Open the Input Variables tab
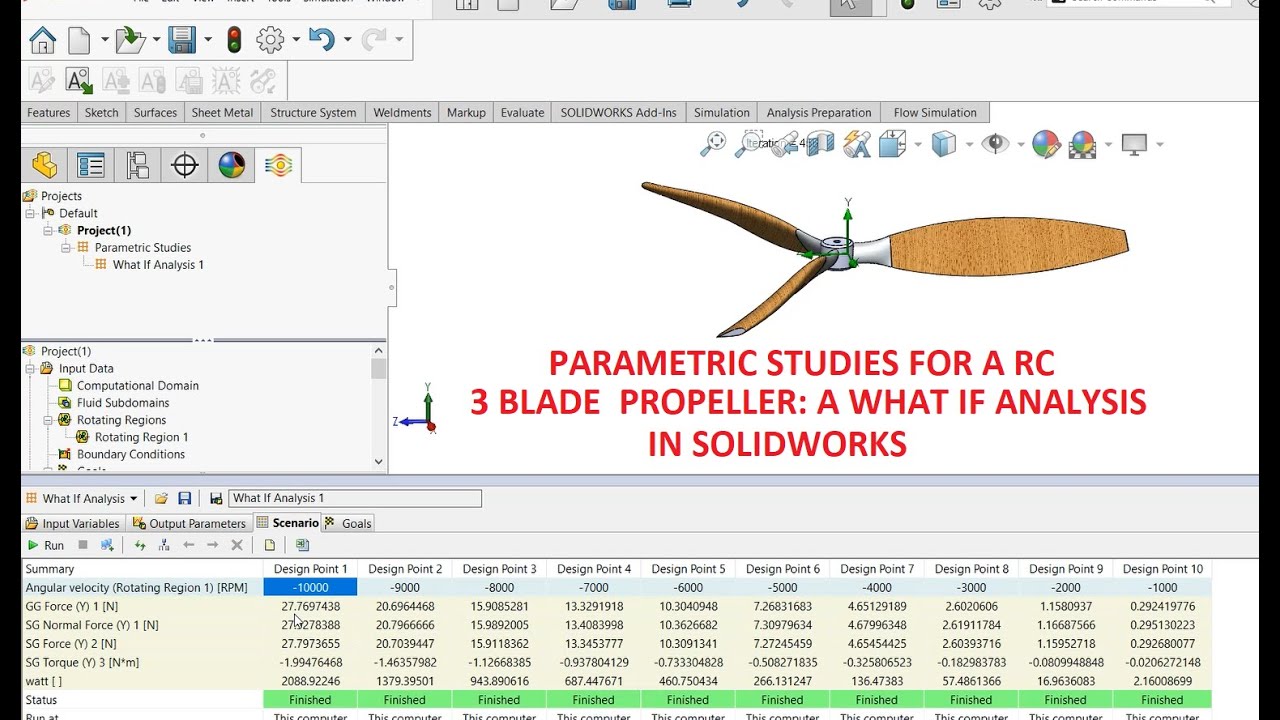 click(x=72, y=523)
